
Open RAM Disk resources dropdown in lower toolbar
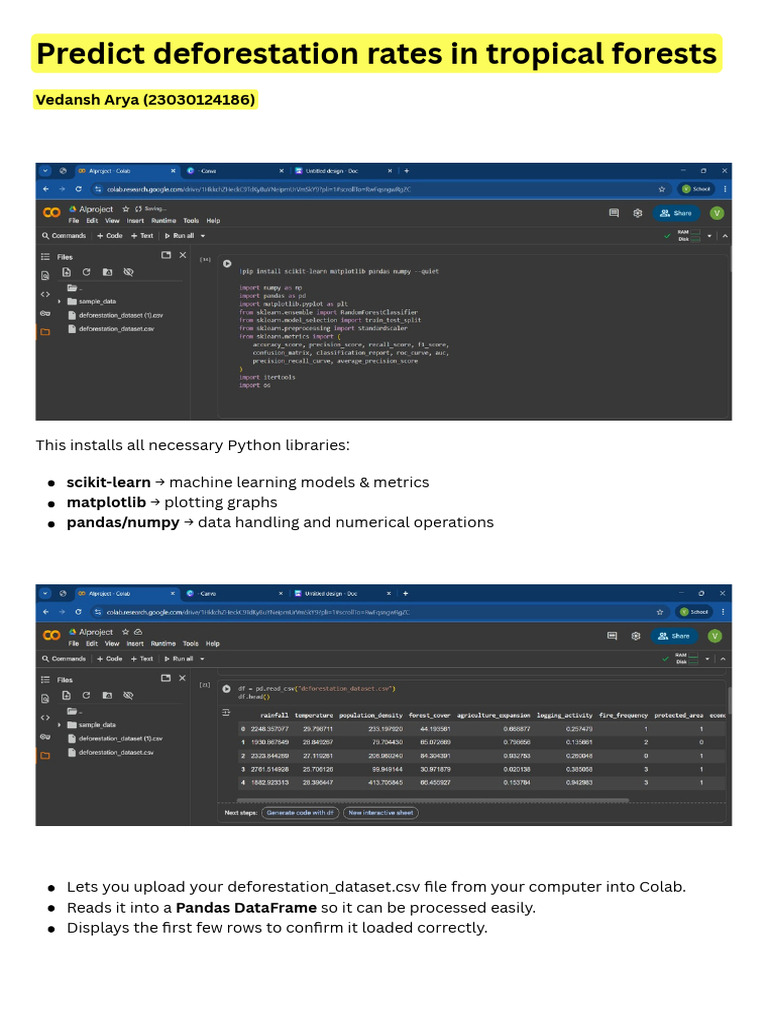pyautogui.click(x=707, y=659)
